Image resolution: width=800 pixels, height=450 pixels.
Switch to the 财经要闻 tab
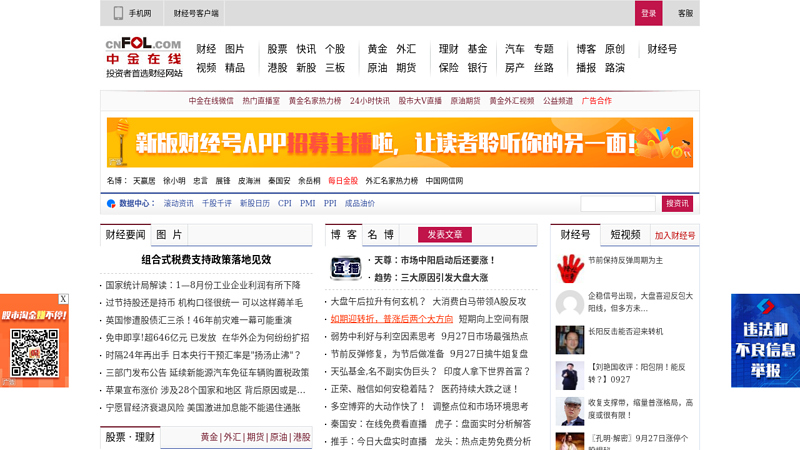(x=126, y=235)
